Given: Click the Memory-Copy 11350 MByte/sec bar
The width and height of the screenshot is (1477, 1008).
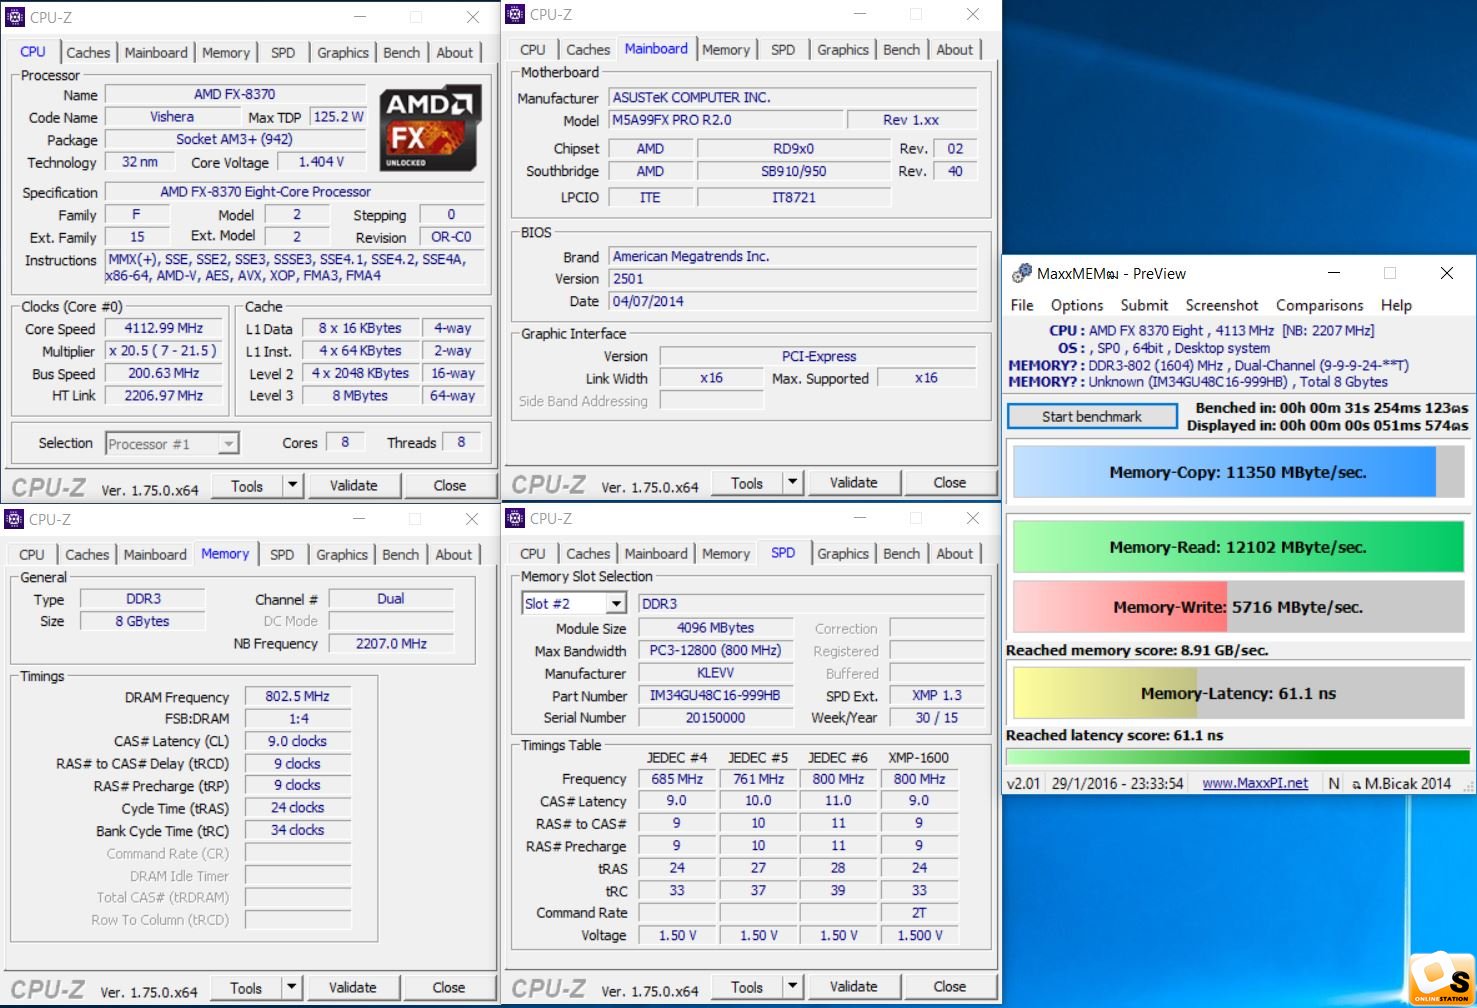Looking at the screenshot, I should point(1238,472).
